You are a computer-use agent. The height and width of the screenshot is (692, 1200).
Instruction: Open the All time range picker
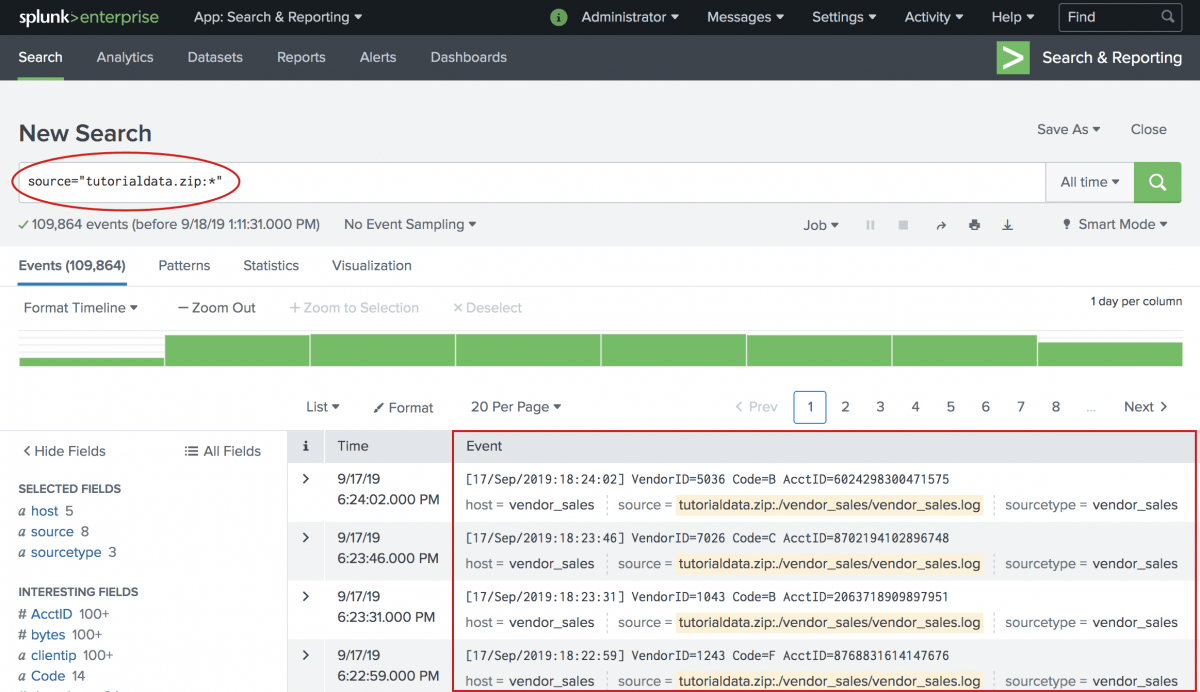point(1089,182)
